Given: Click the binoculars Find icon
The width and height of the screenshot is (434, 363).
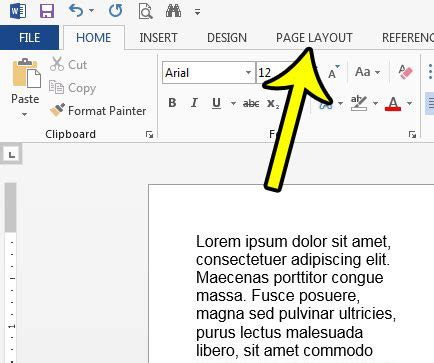Looking at the screenshot, I should [174, 11].
